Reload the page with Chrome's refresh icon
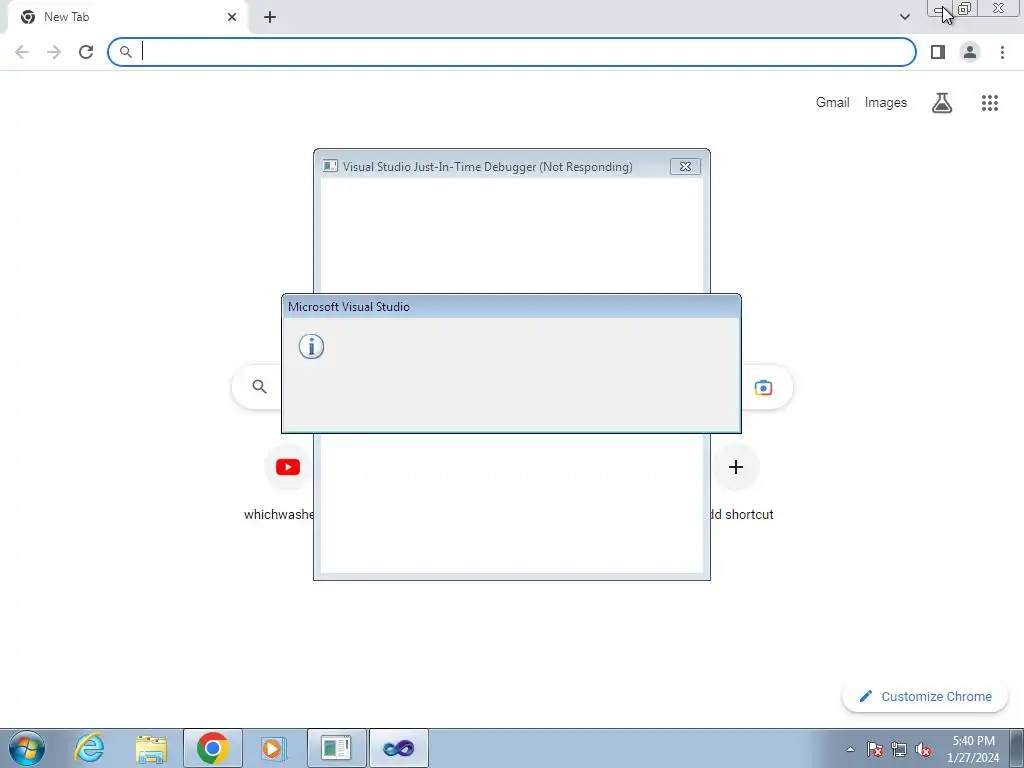The width and height of the screenshot is (1024, 768). point(86,52)
